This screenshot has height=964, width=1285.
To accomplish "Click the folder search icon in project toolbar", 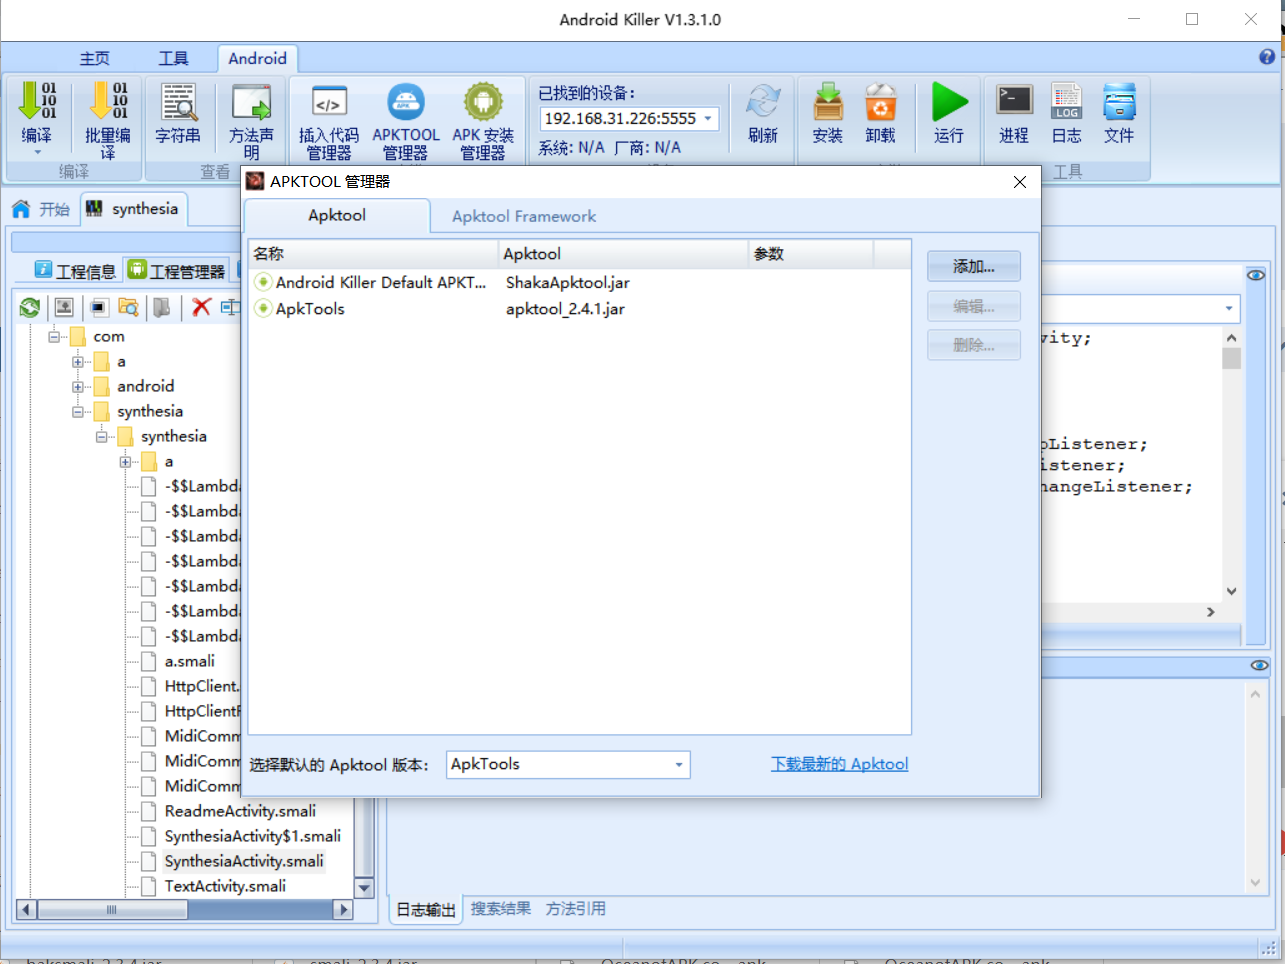I will [128, 307].
